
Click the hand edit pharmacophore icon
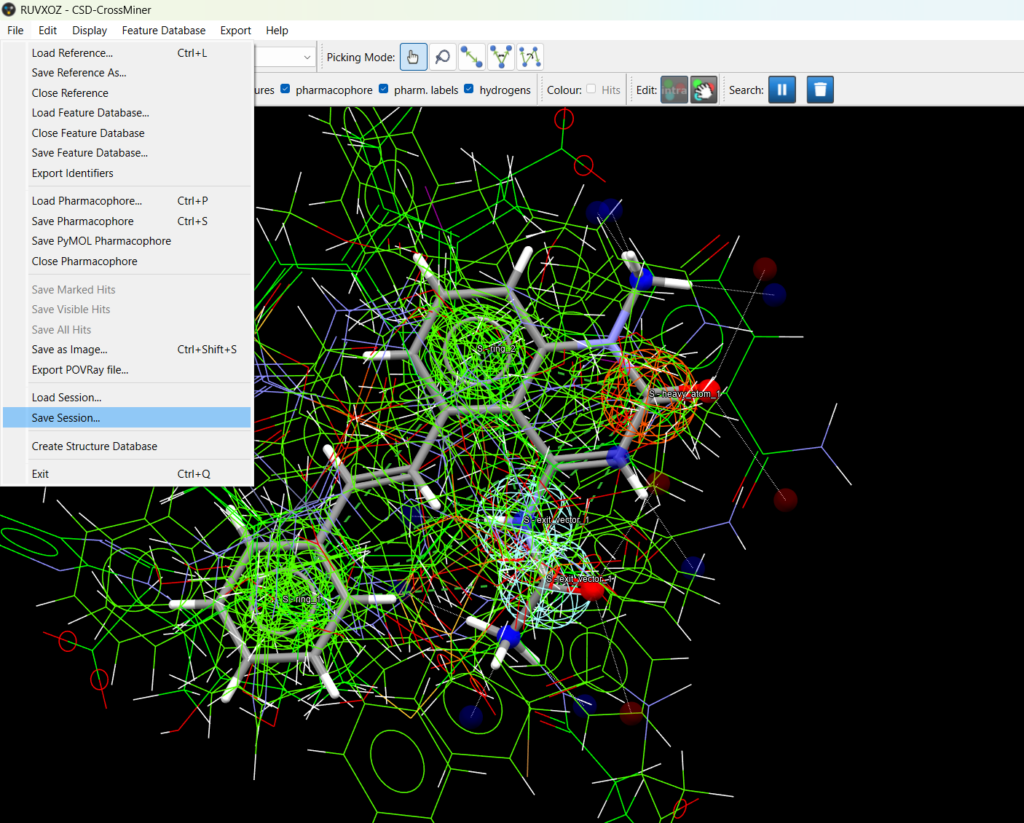pyautogui.click(x=704, y=90)
